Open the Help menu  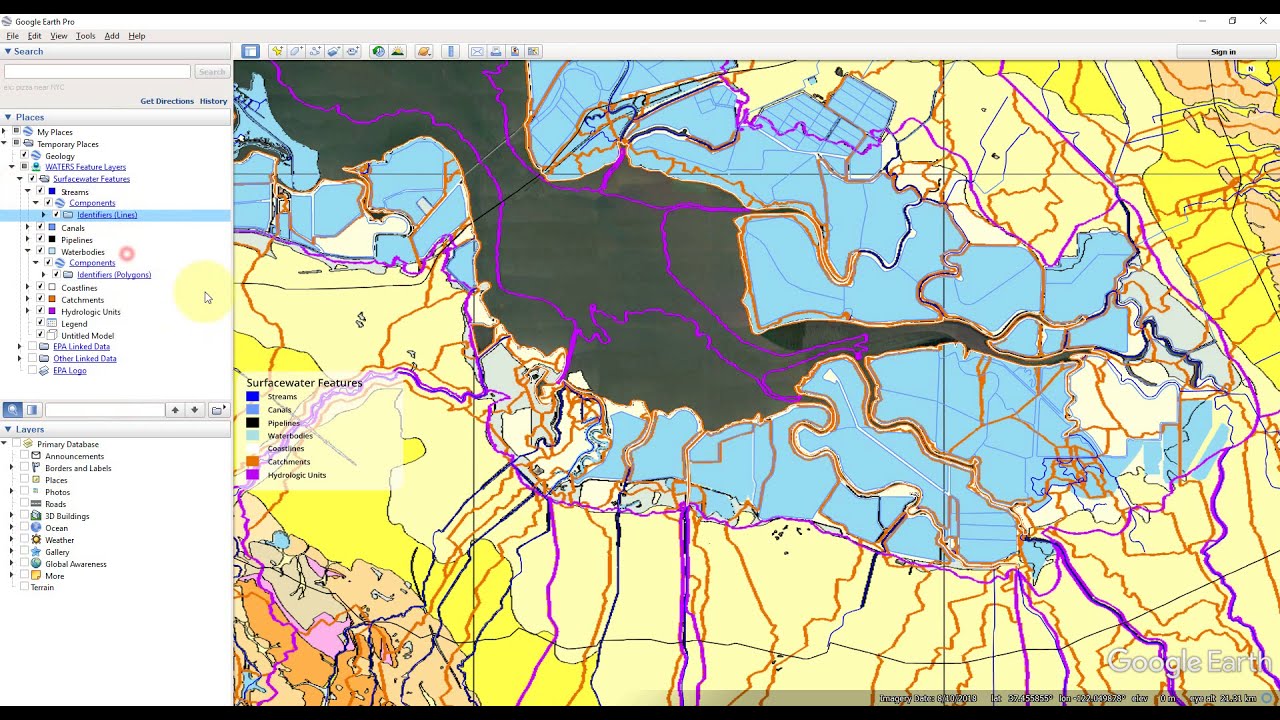point(137,36)
